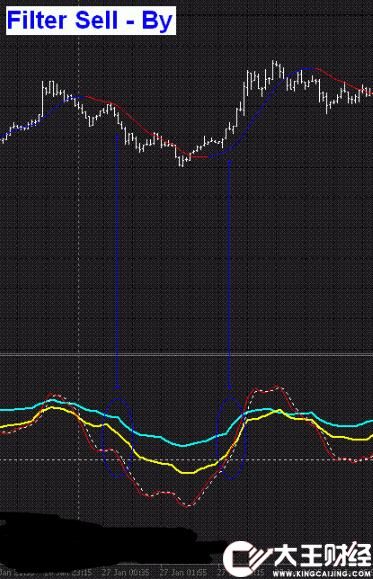373x579 pixels.
Task: Click the horizontal dashed level line in indicator
Action: (186, 460)
